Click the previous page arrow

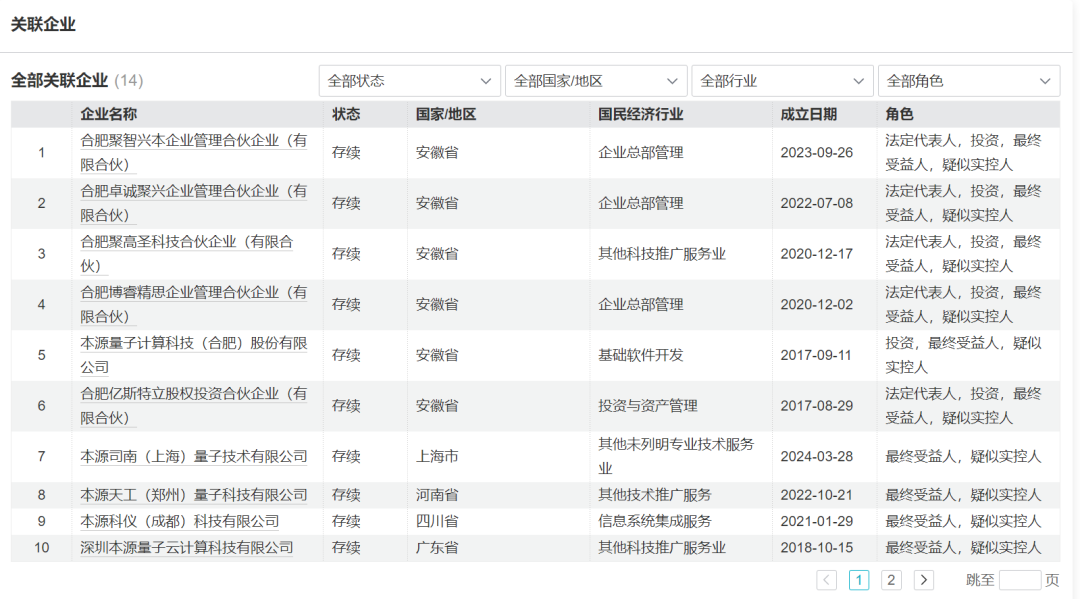pyautogui.click(x=827, y=580)
